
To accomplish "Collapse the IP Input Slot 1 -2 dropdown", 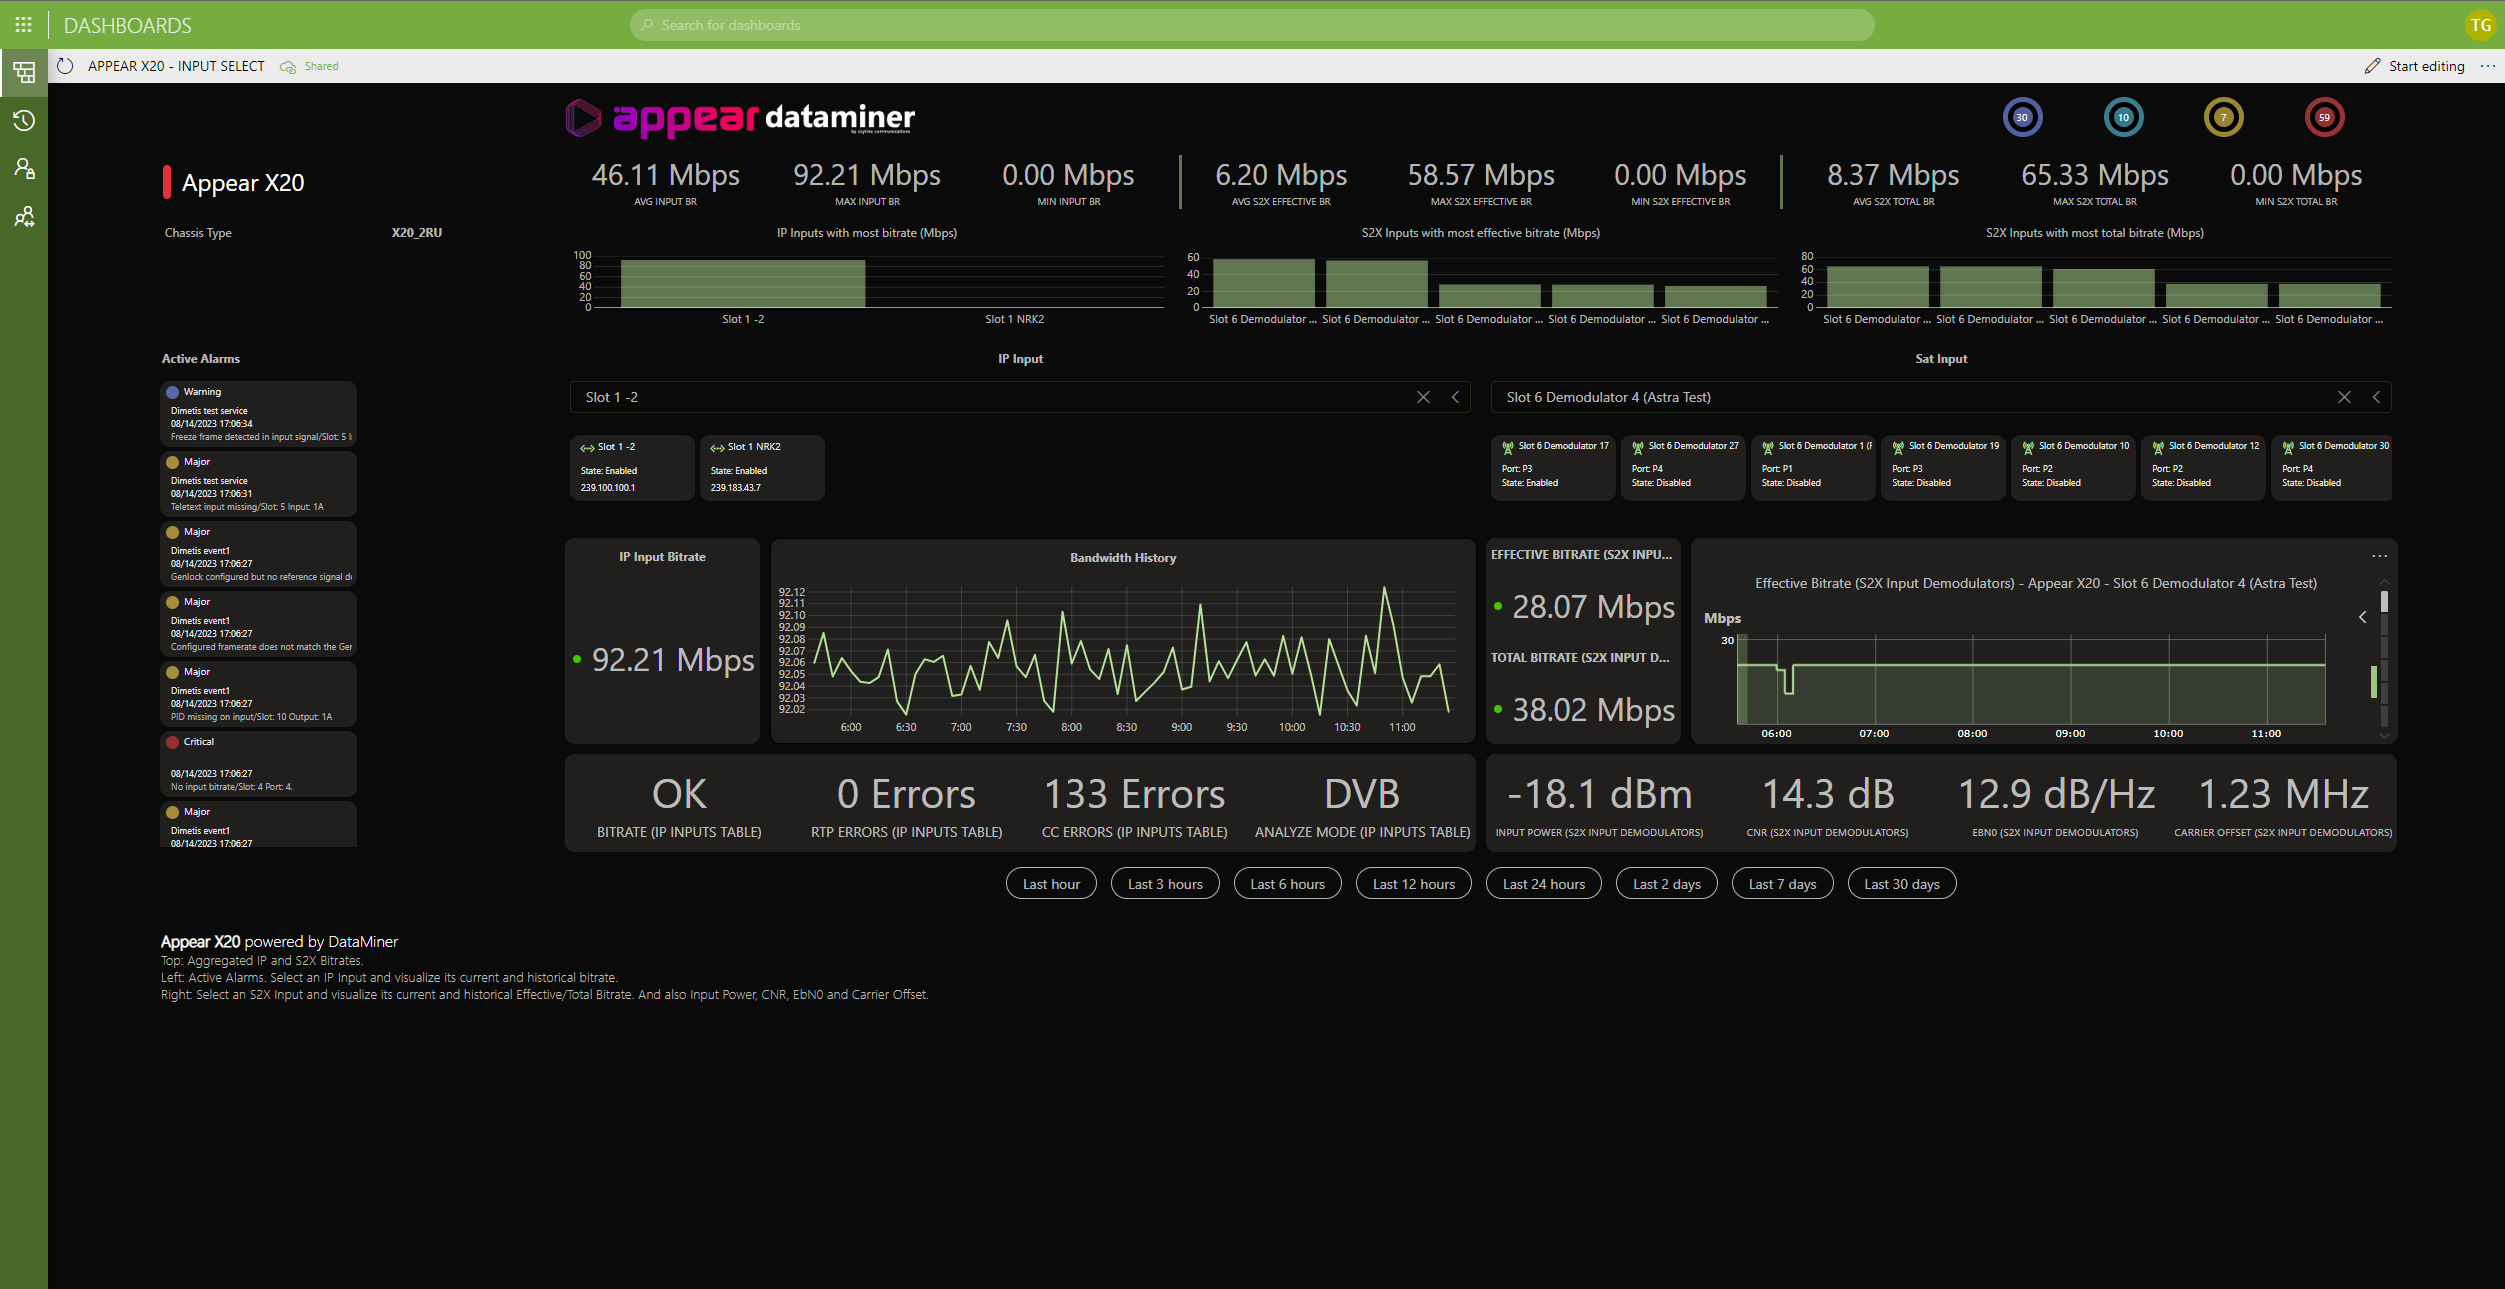I will coord(1455,397).
